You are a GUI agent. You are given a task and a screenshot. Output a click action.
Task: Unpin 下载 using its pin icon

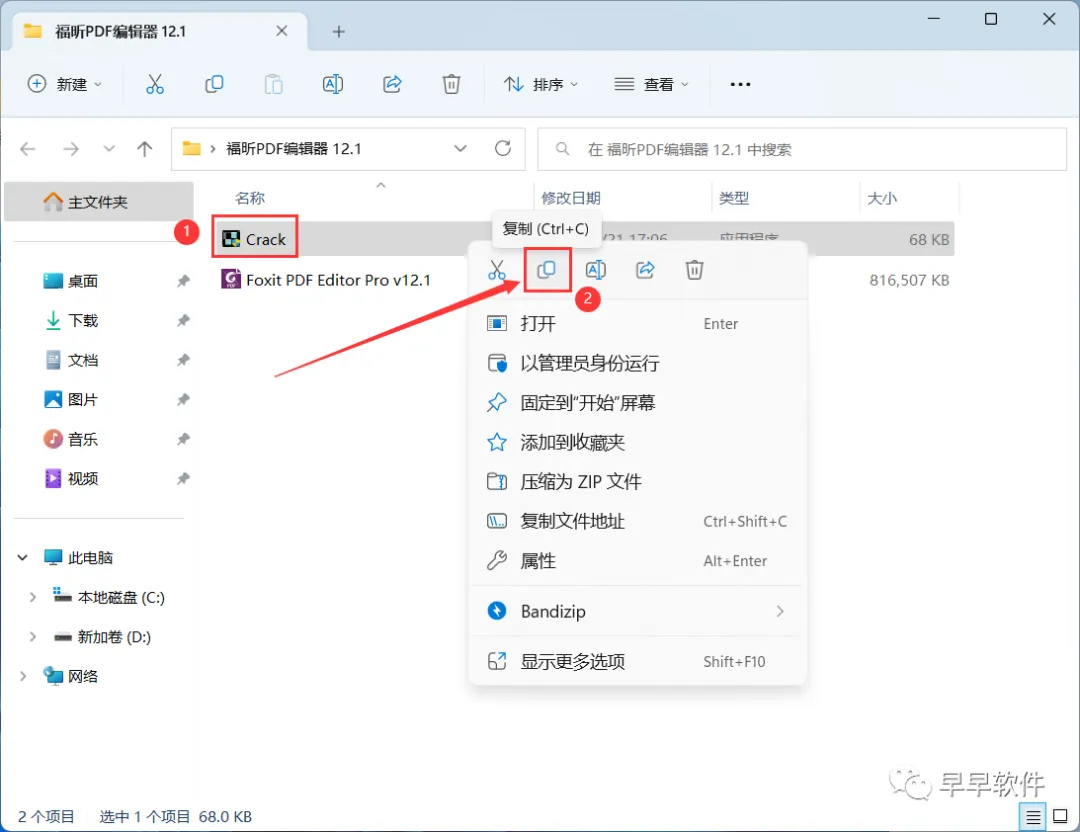click(x=183, y=320)
